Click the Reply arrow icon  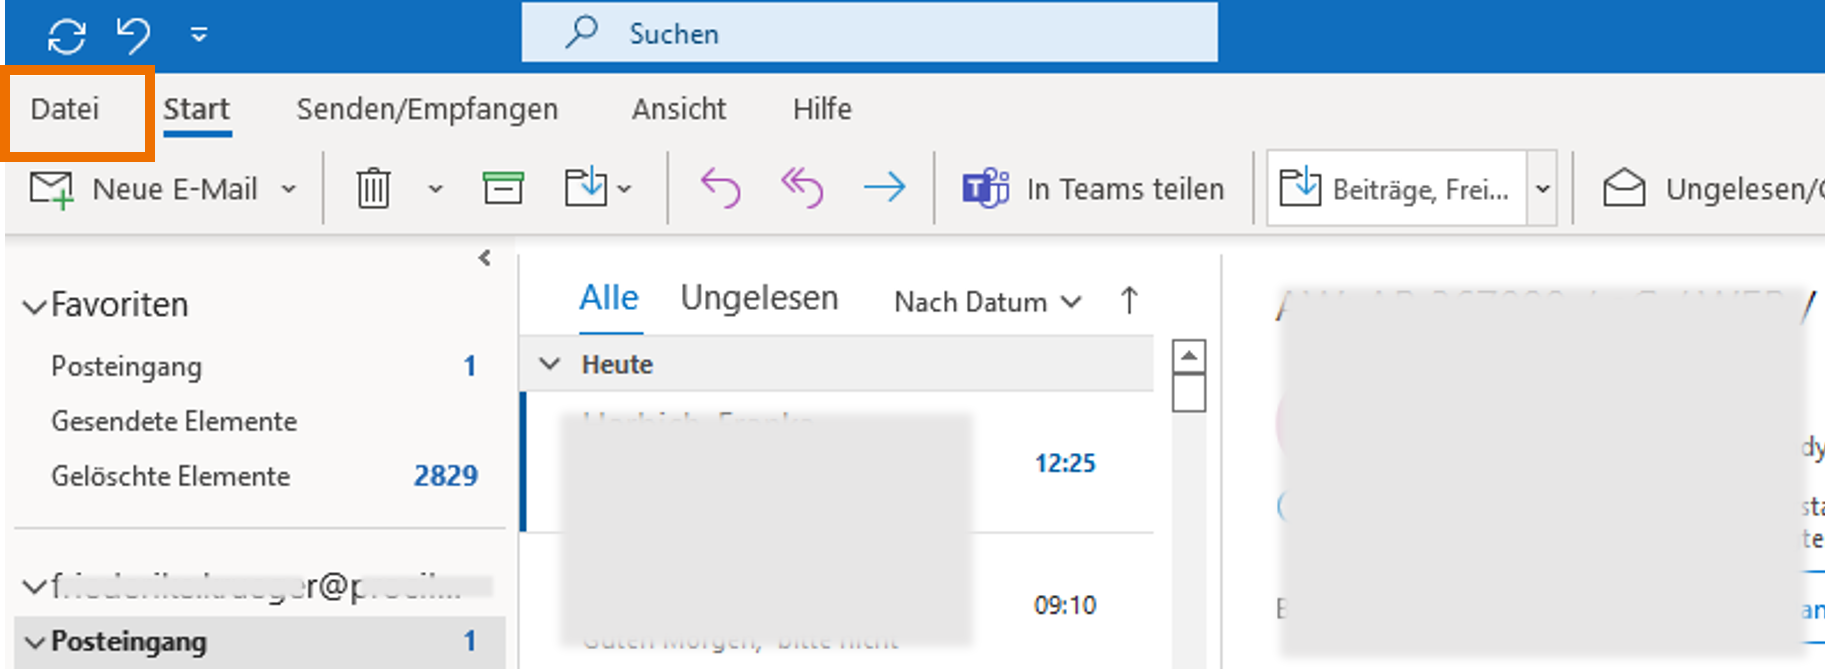(720, 188)
